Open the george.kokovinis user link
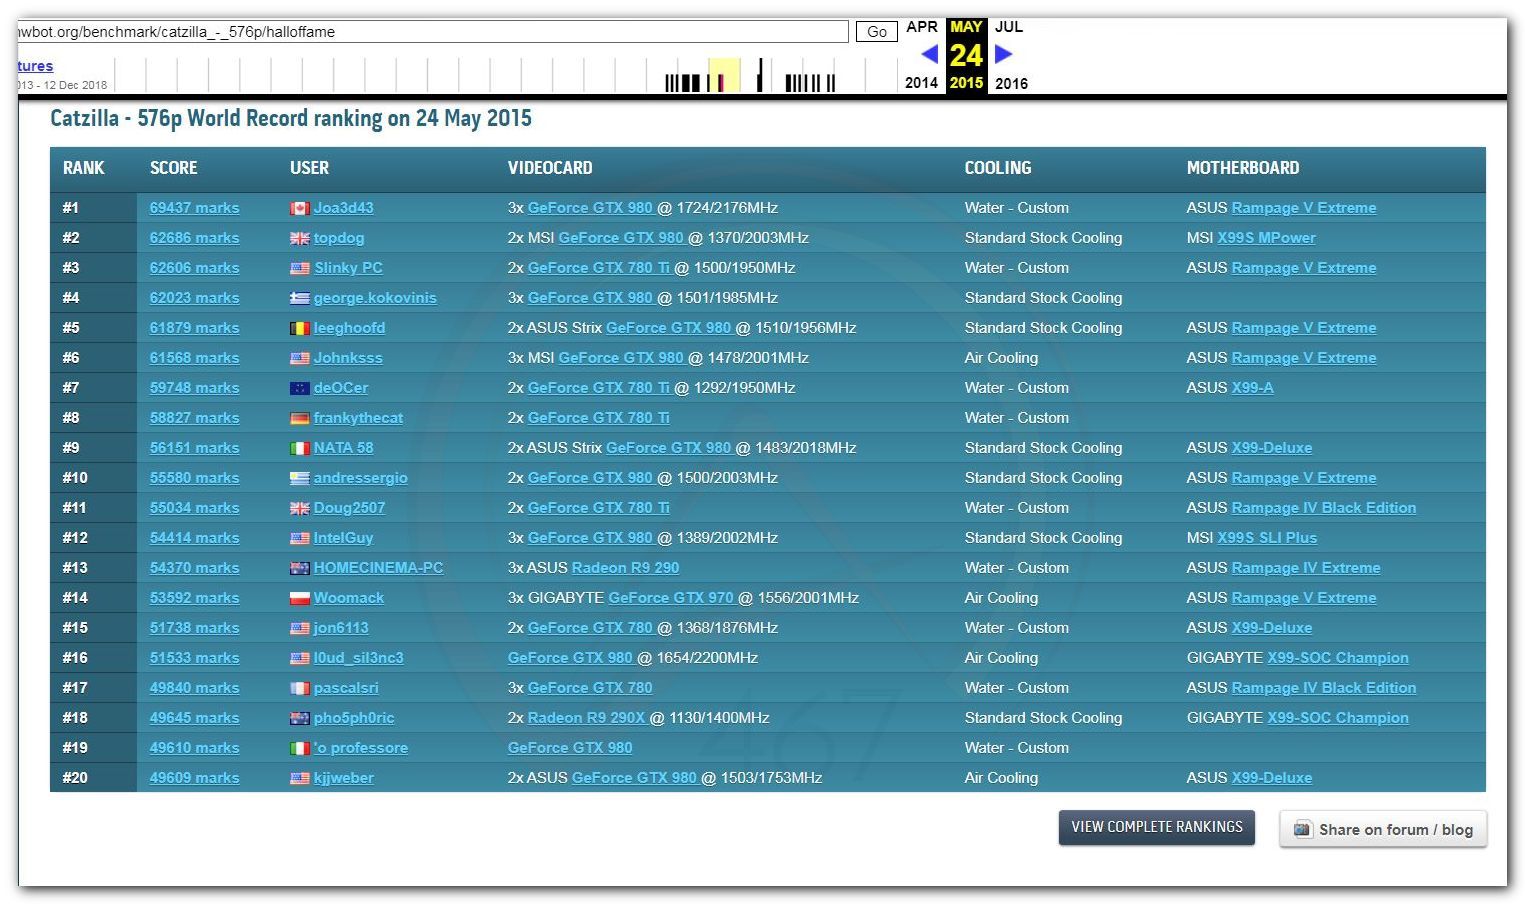 [375, 298]
